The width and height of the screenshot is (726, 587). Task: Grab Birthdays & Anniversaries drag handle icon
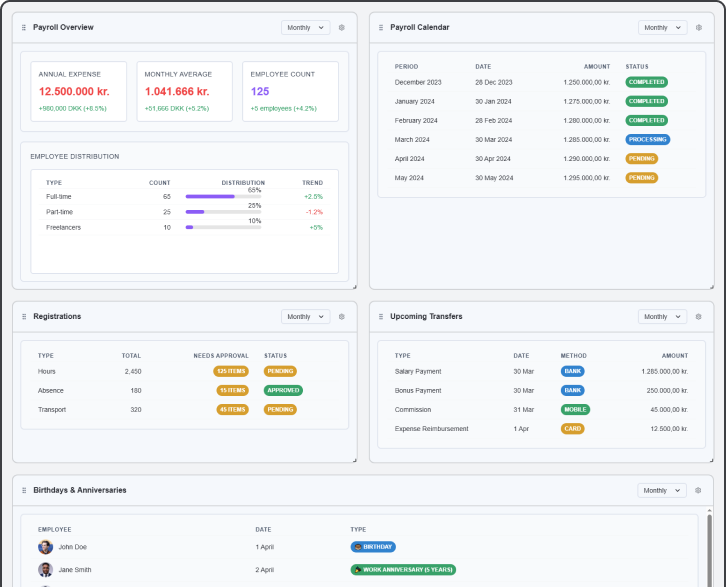pos(24,490)
